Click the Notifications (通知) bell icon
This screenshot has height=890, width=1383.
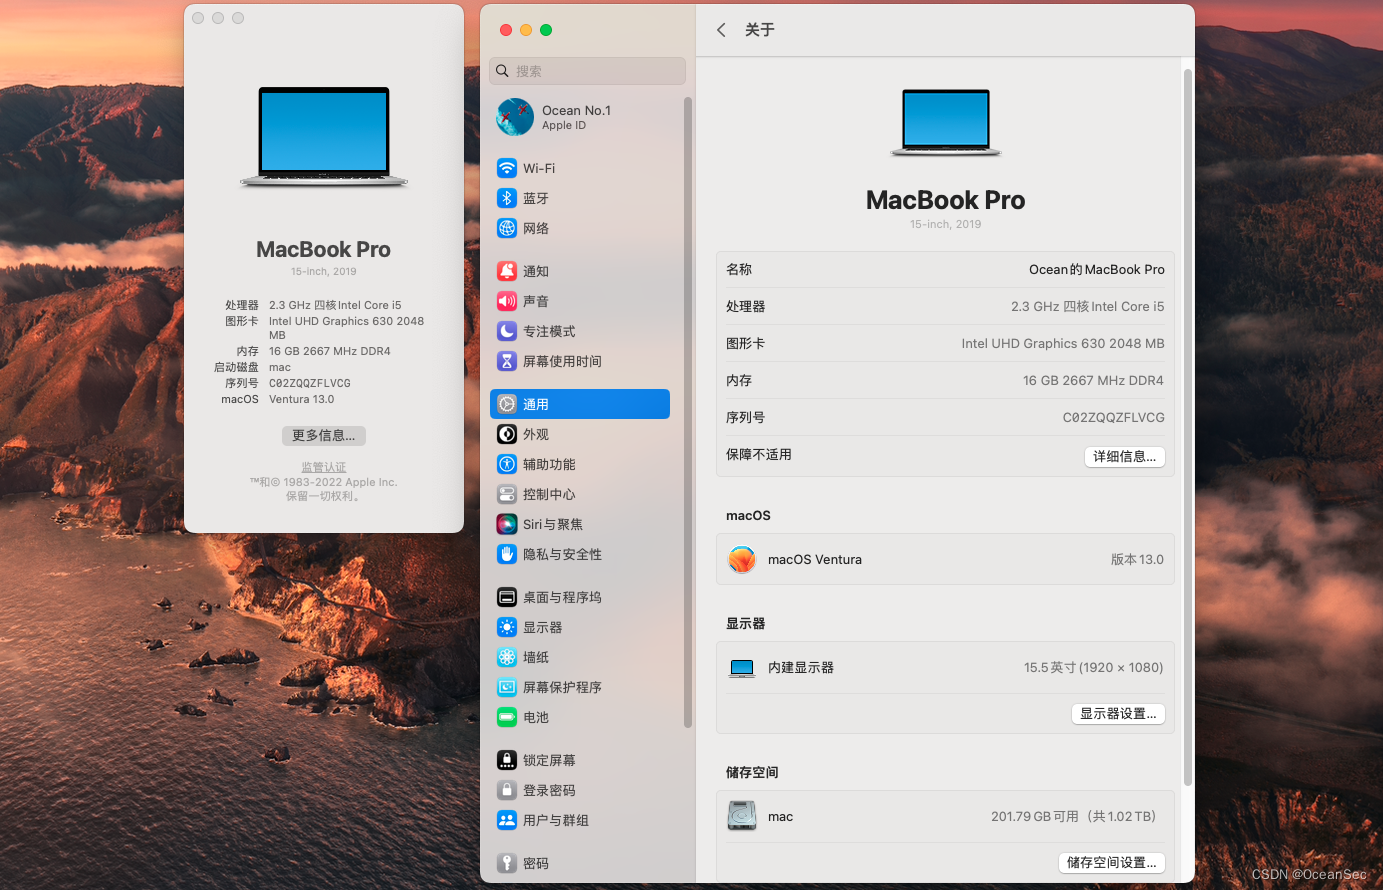coord(507,271)
